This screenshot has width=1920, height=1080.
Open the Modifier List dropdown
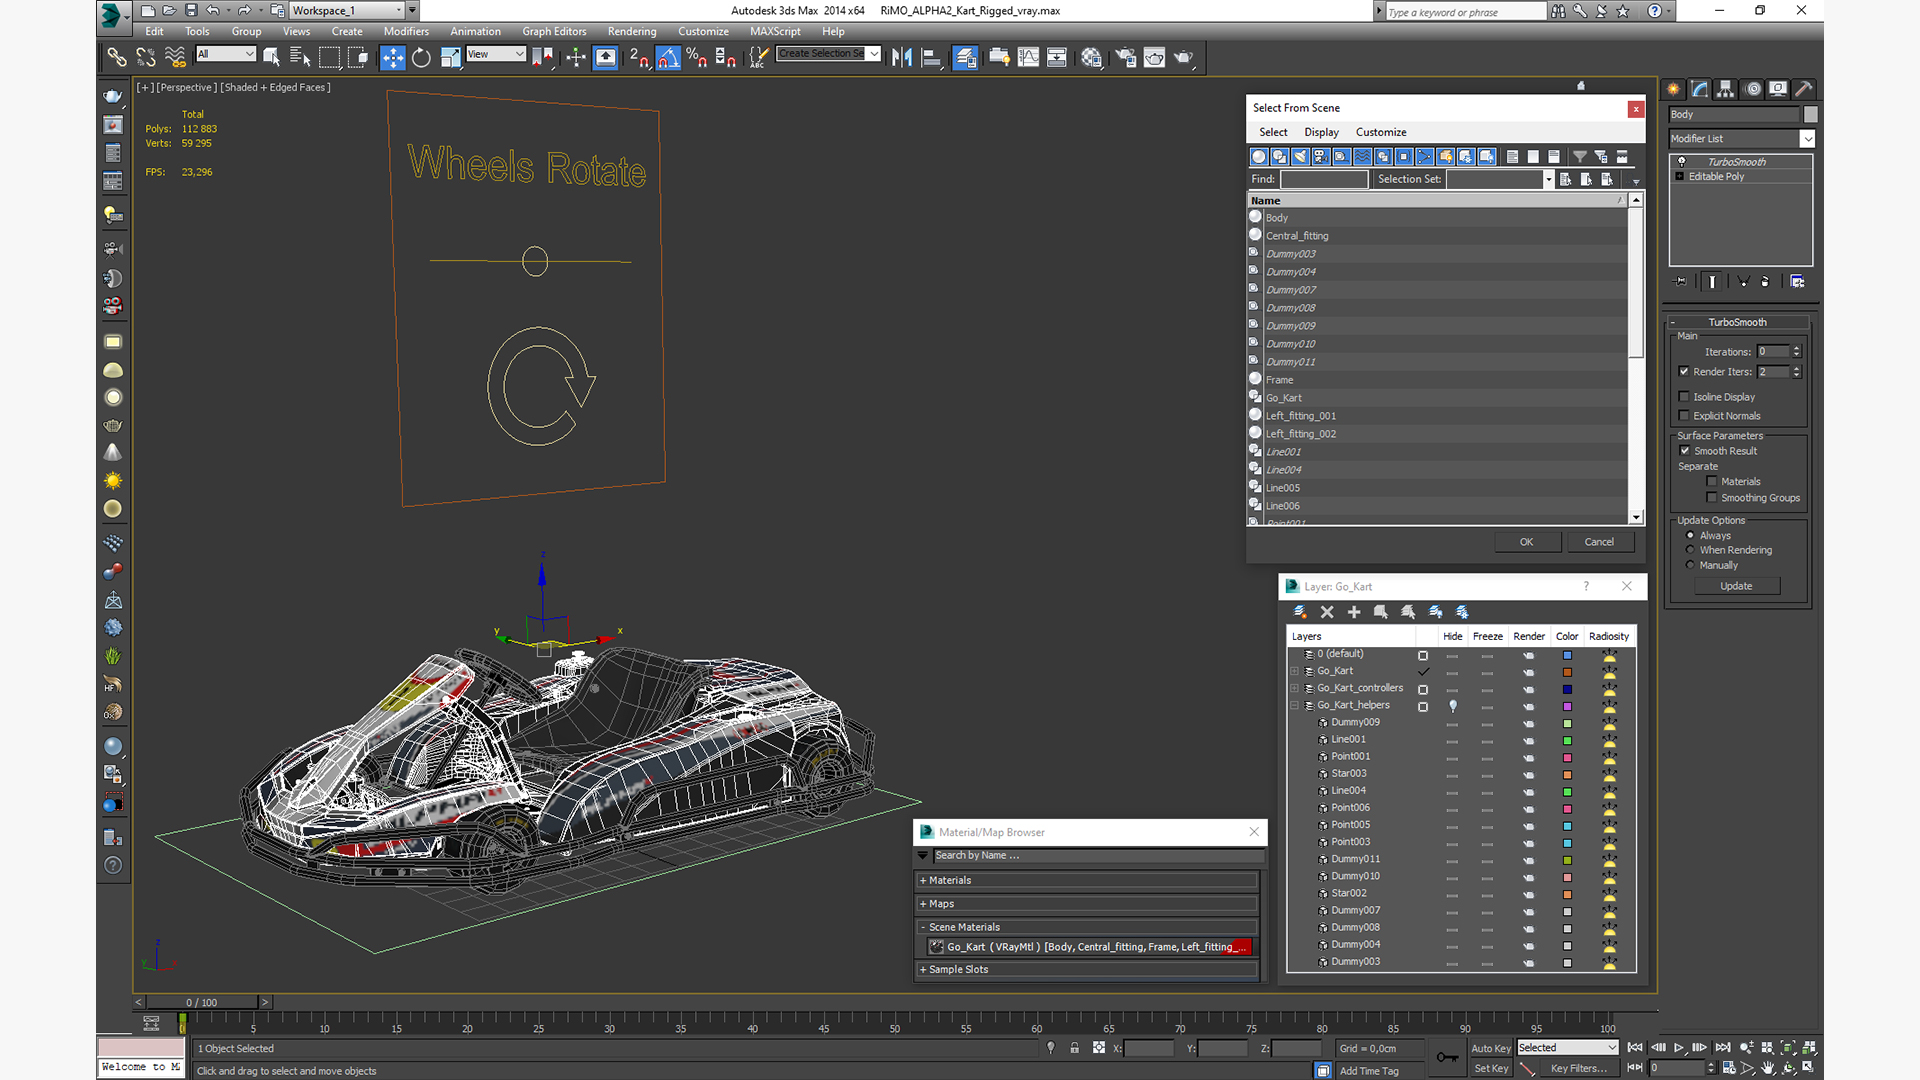click(1807, 139)
